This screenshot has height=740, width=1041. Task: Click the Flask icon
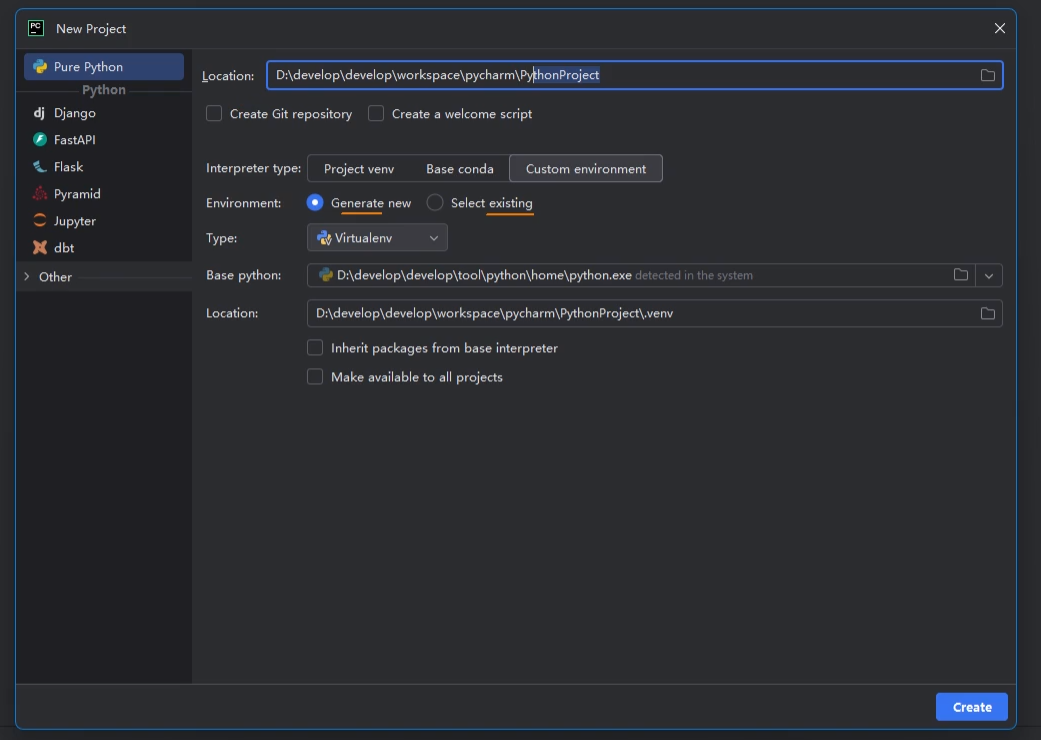point(40,167)
